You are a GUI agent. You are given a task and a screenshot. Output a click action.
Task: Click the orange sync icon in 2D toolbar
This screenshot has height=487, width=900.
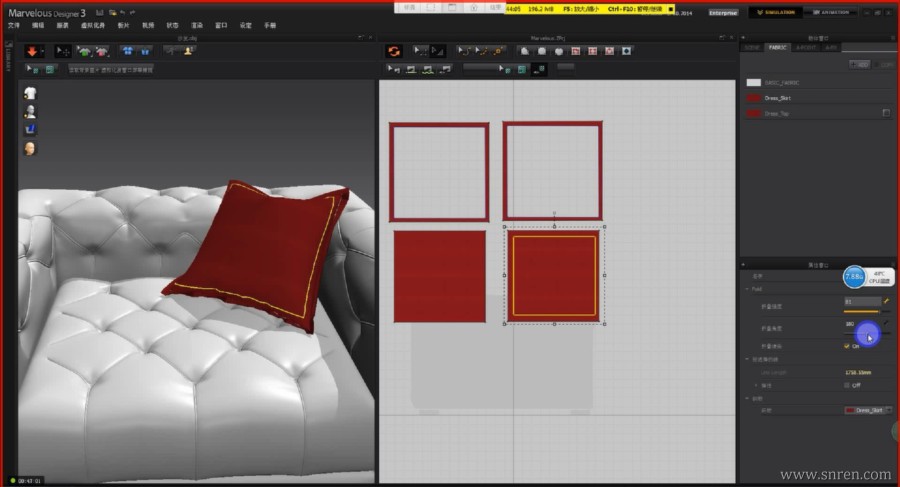coord(393,51)
